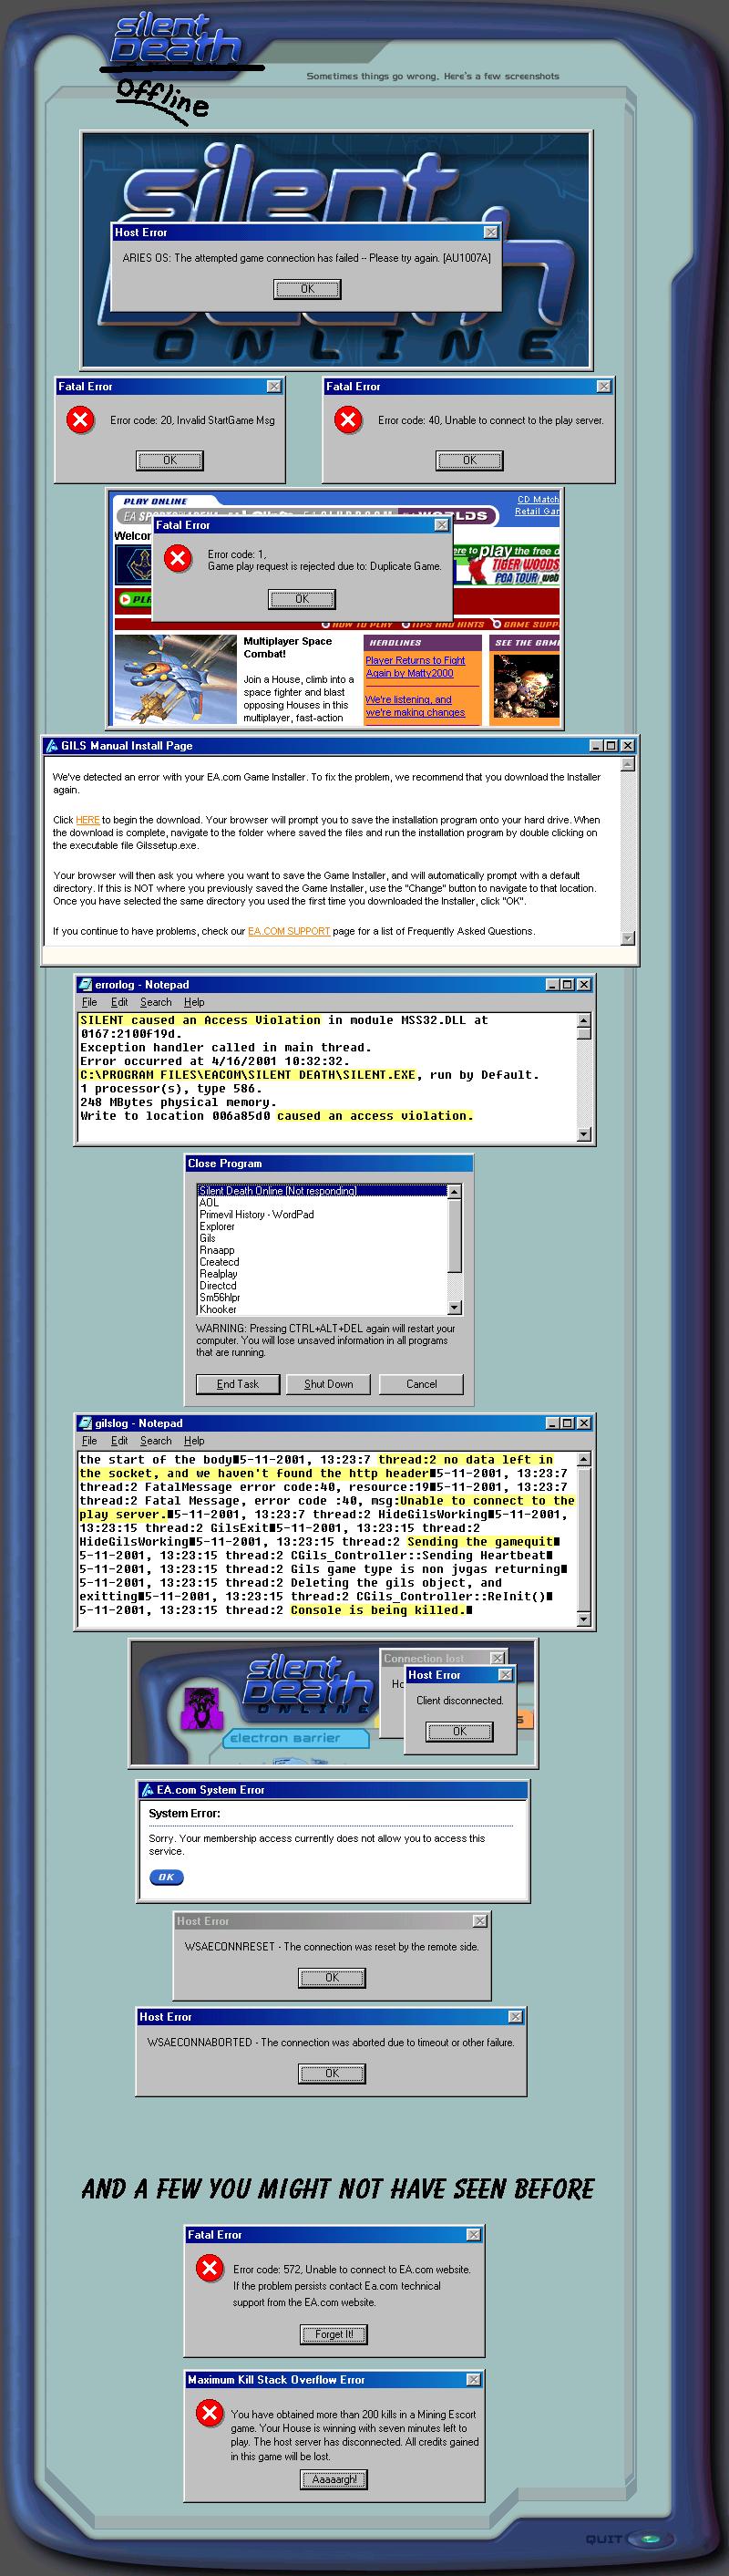This screenshot has width=729, height=2576.
Task: Select Realplay in the Close Program list
Action: click(322, 1274)
